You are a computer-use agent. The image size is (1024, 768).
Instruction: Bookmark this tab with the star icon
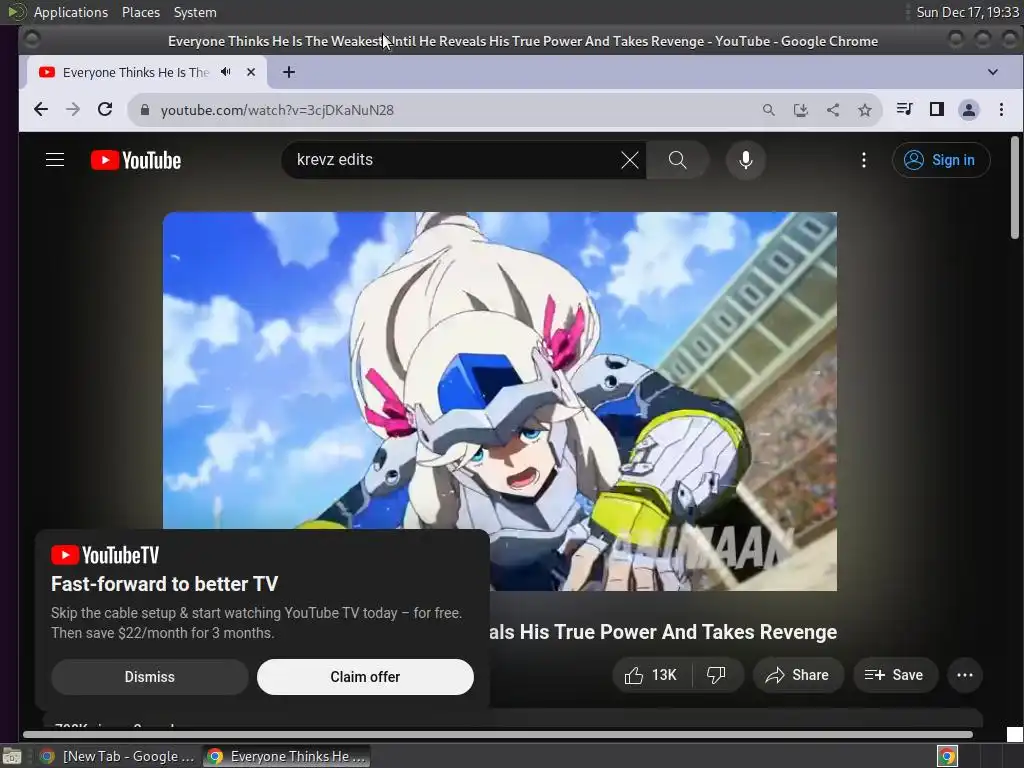(865, 110)
